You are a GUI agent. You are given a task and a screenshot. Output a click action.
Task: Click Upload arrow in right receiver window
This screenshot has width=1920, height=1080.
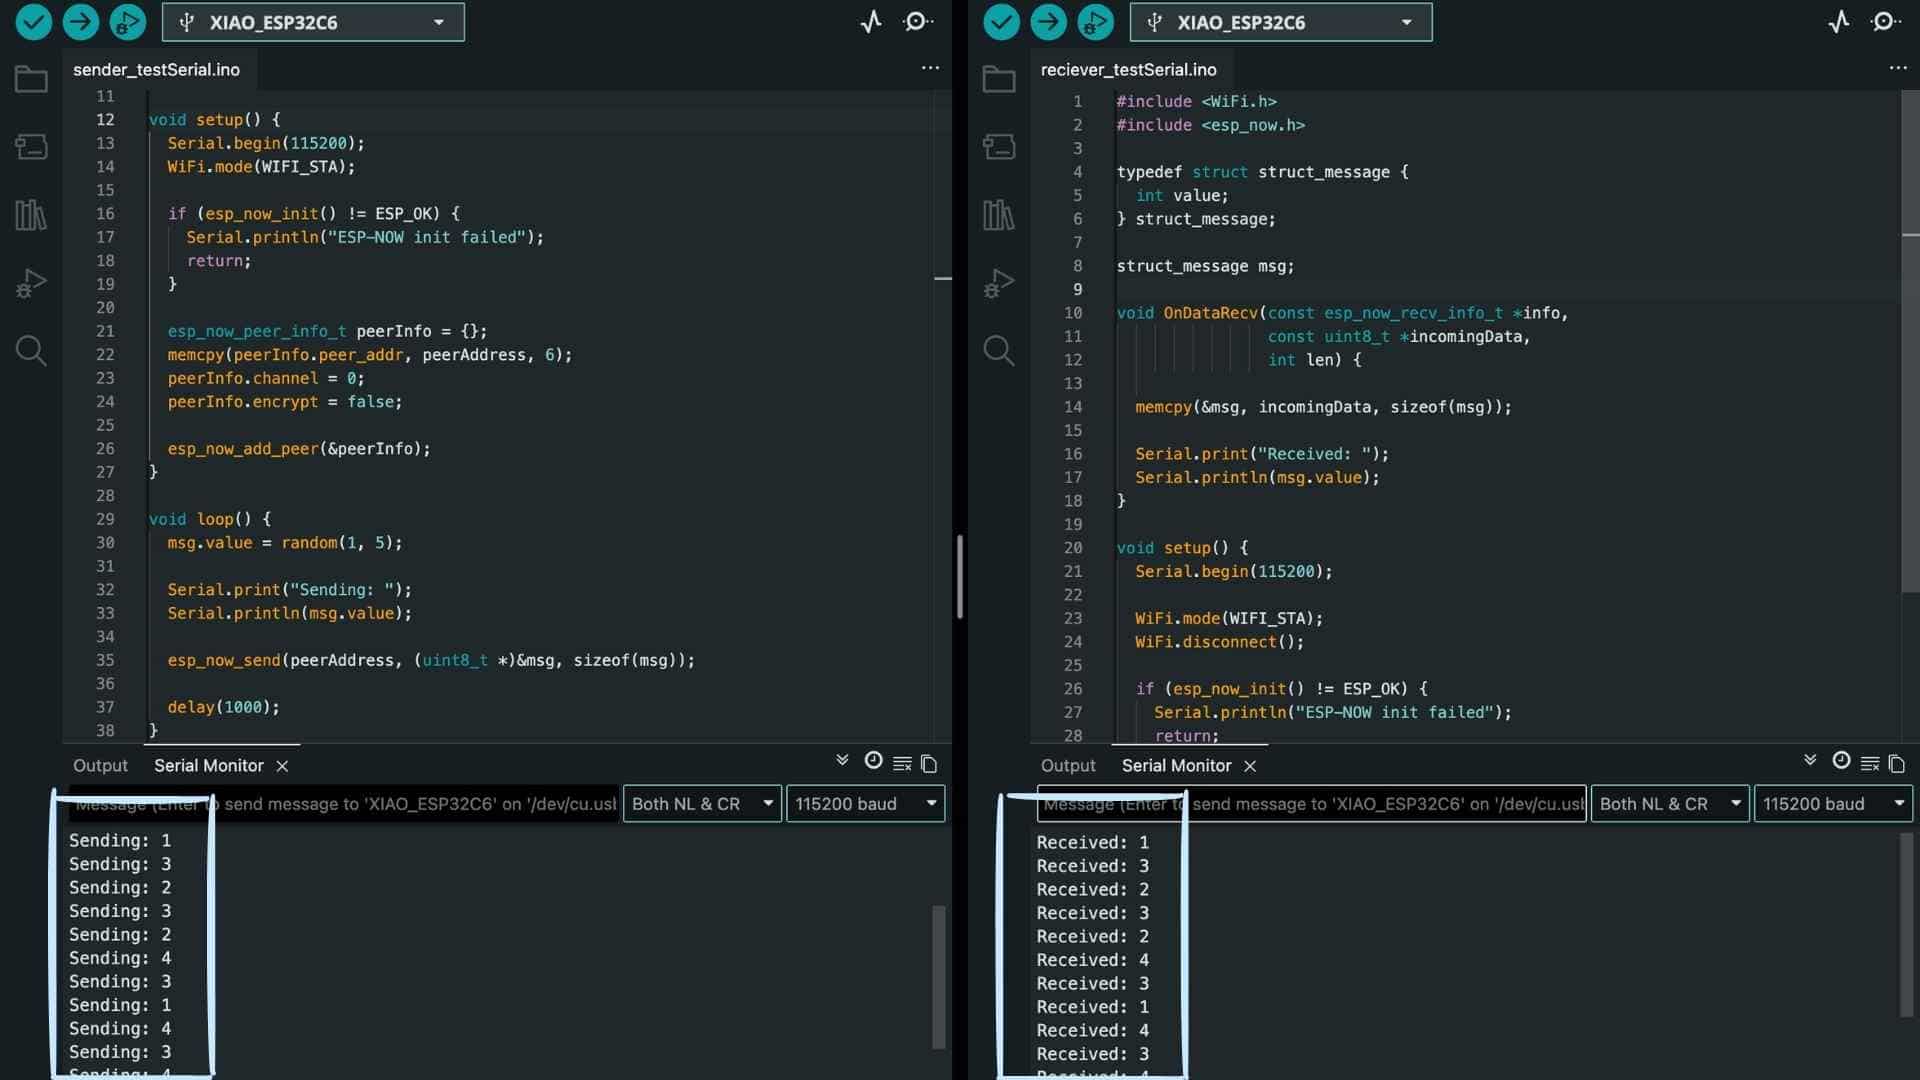[1048, 22]
